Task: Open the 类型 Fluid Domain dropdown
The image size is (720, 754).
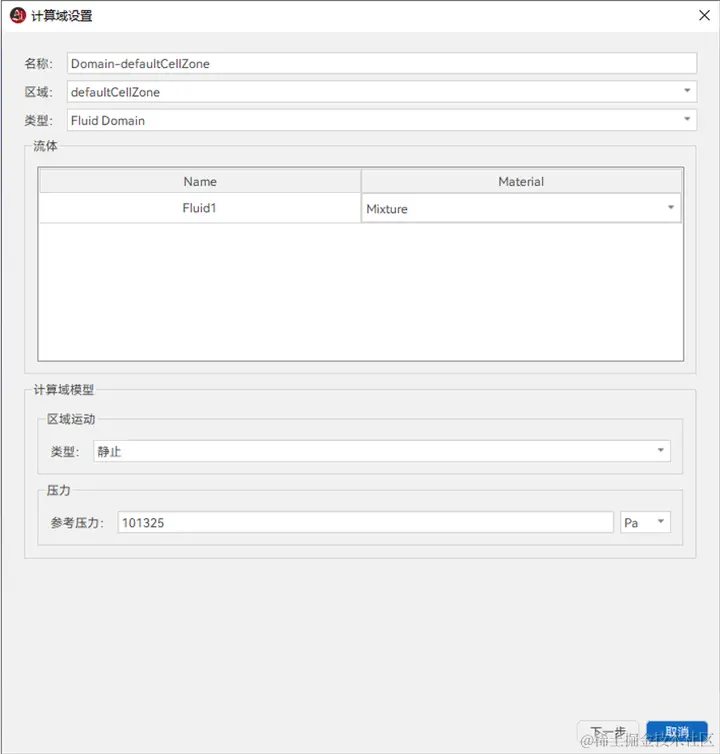Action: 382,120
